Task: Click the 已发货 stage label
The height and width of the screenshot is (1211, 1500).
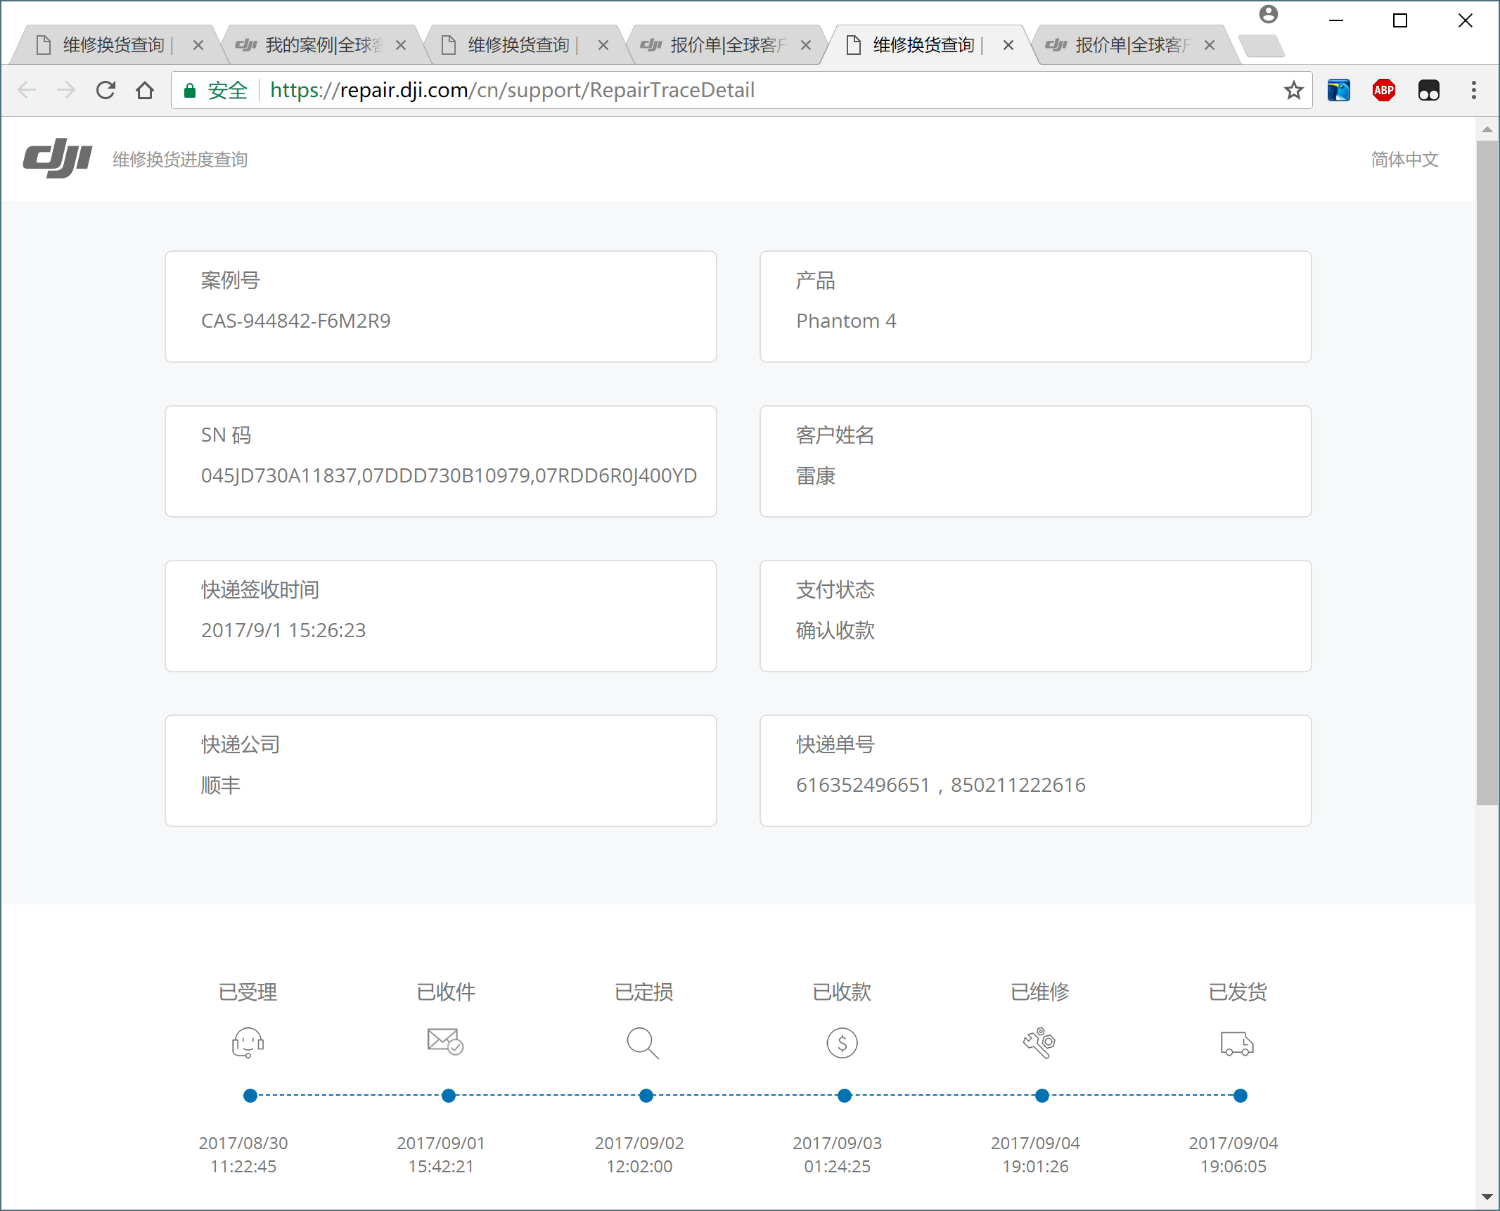Action: point(1238,992)
